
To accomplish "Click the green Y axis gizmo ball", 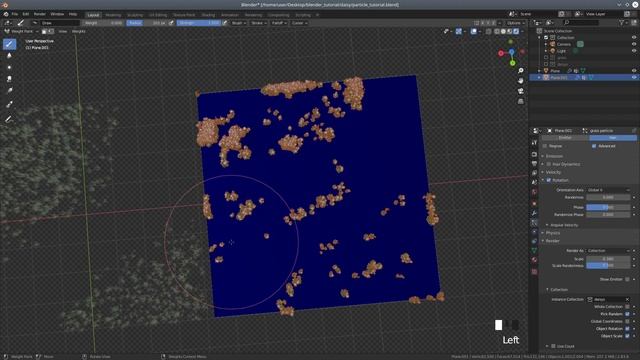I will tap(513, 63).
